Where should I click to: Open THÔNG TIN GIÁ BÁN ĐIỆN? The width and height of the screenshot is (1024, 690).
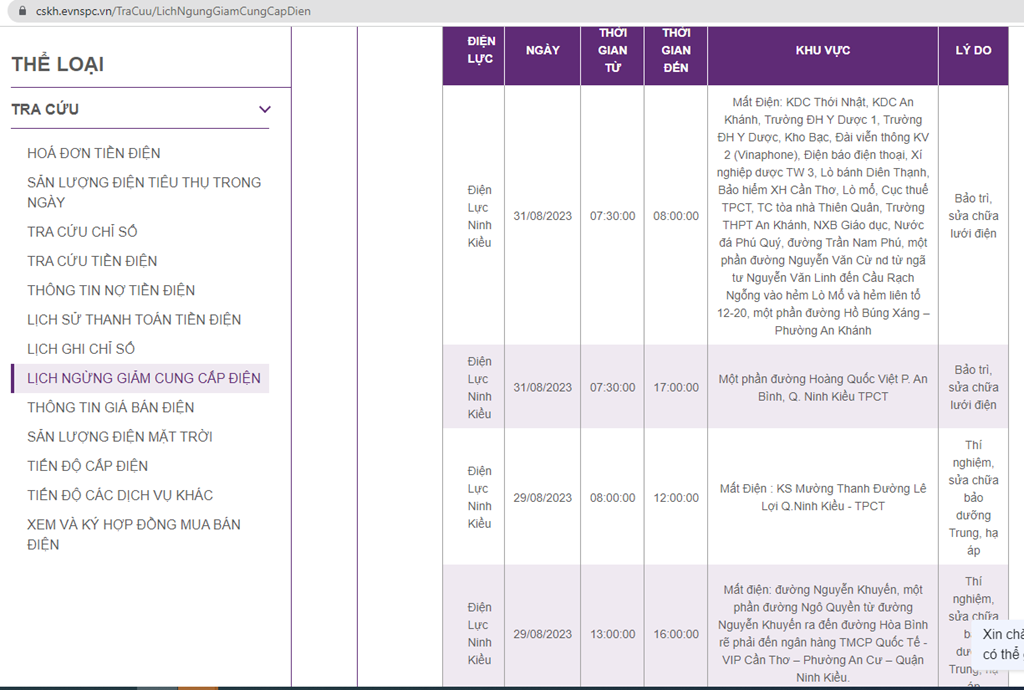110,407
